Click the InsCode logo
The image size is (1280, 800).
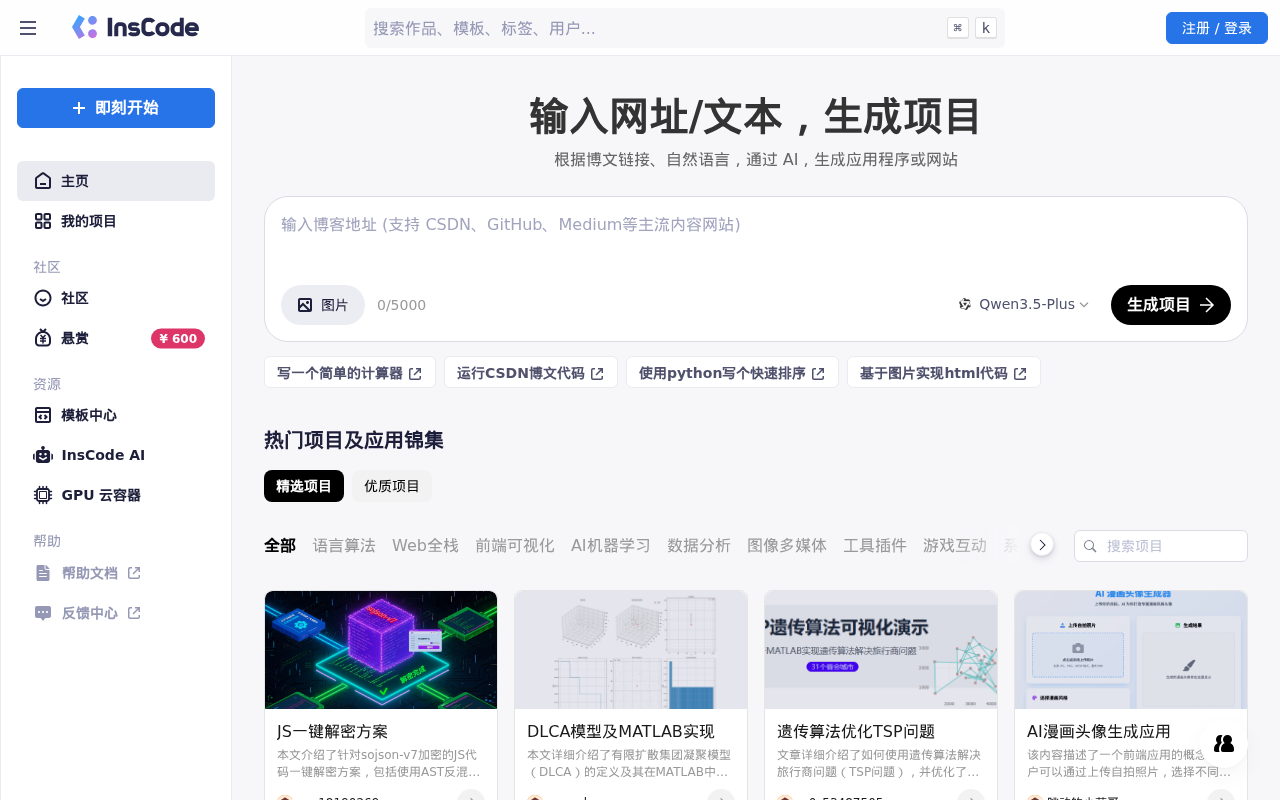(135, 28)
